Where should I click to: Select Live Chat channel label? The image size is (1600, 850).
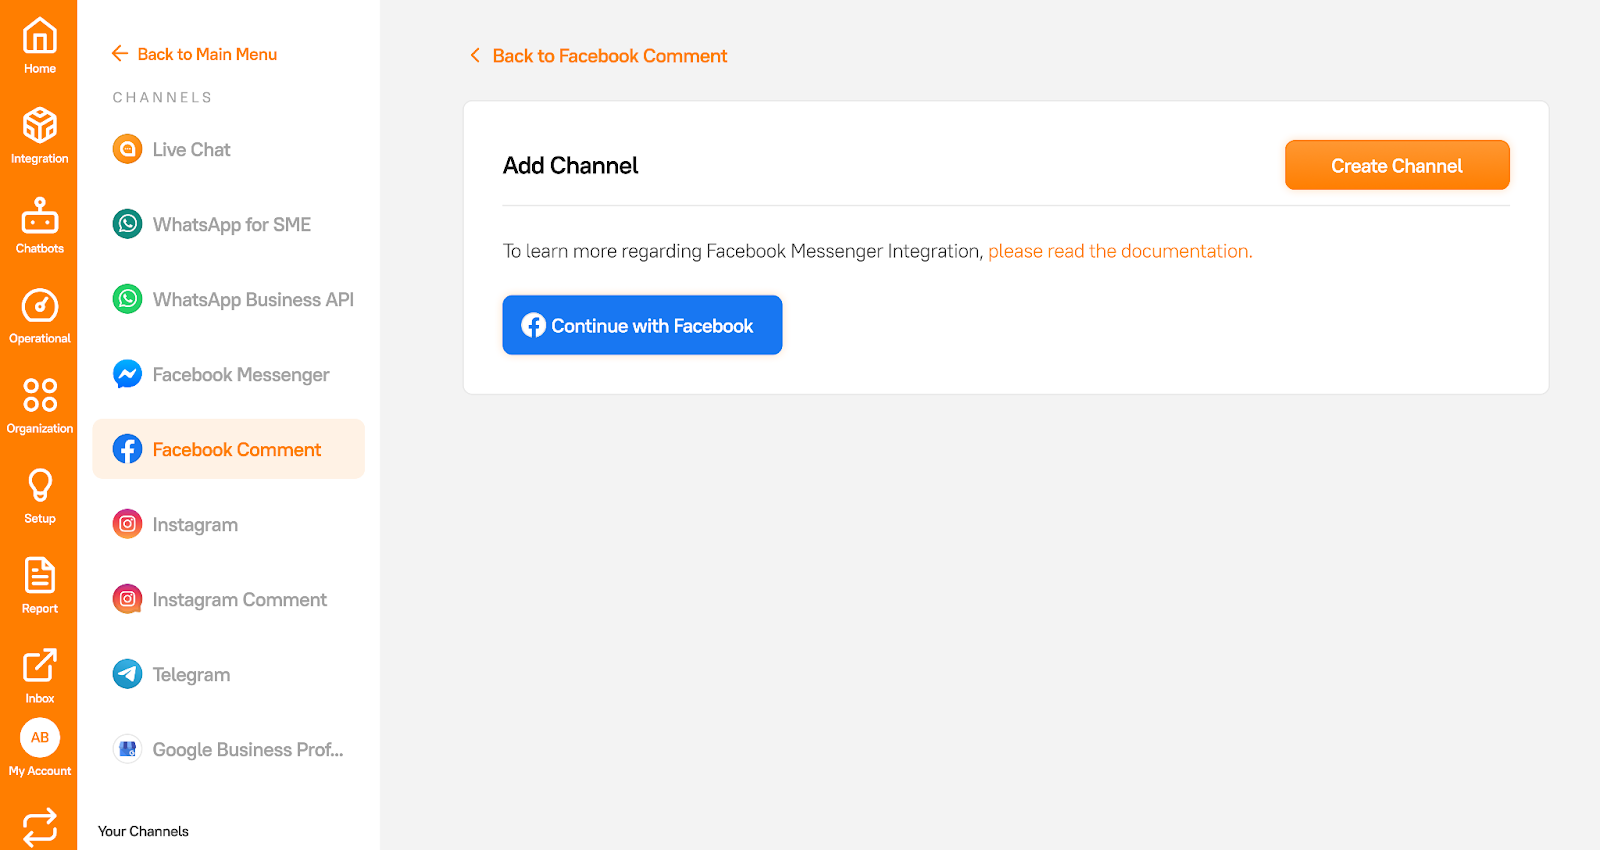[x=191, y=150]
